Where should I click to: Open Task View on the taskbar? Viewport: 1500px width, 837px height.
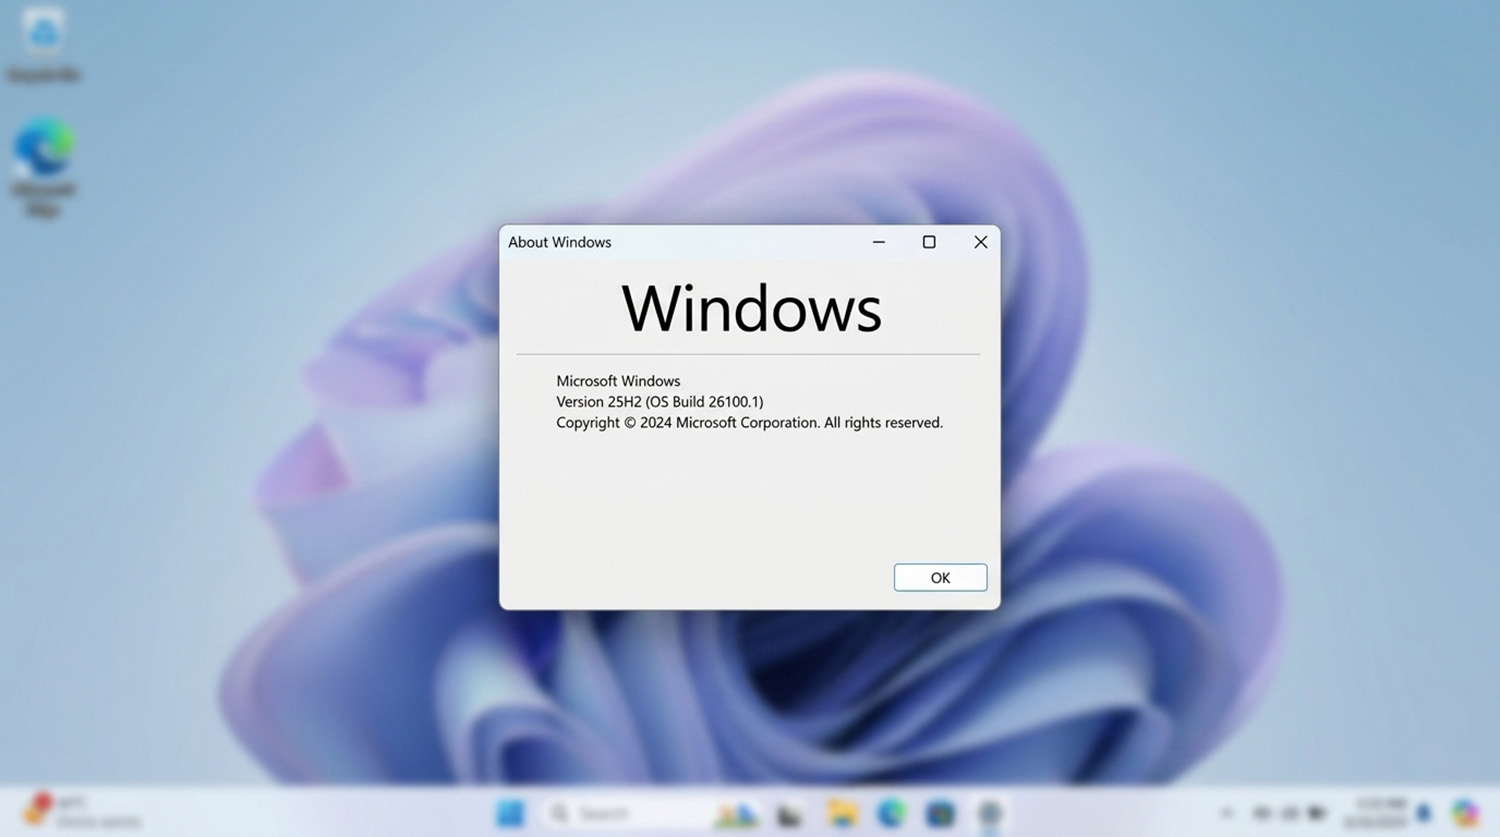(790, 815)
